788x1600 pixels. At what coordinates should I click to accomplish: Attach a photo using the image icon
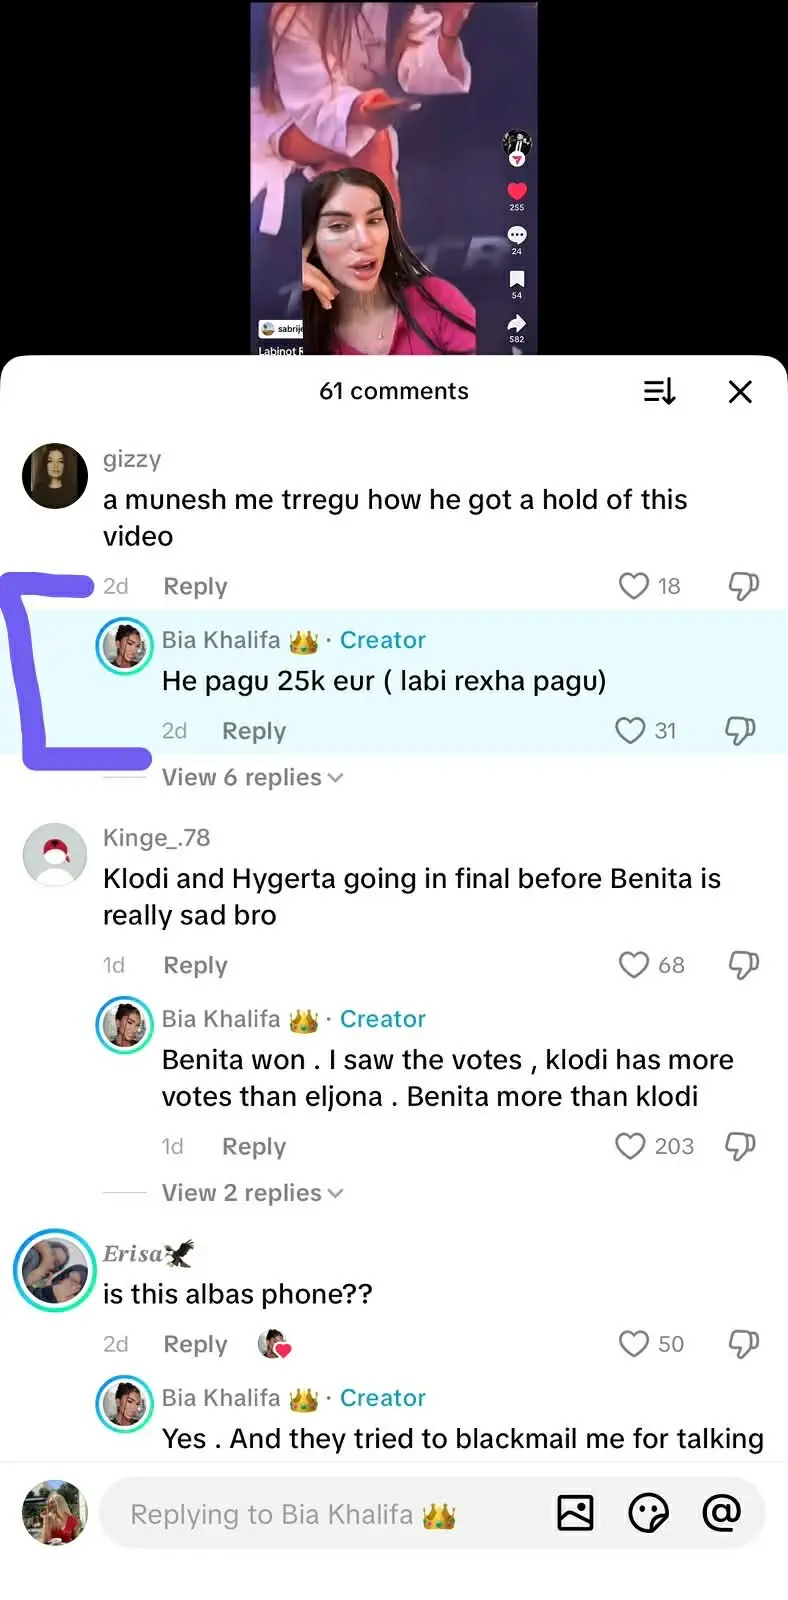[x=575, y=1514]
